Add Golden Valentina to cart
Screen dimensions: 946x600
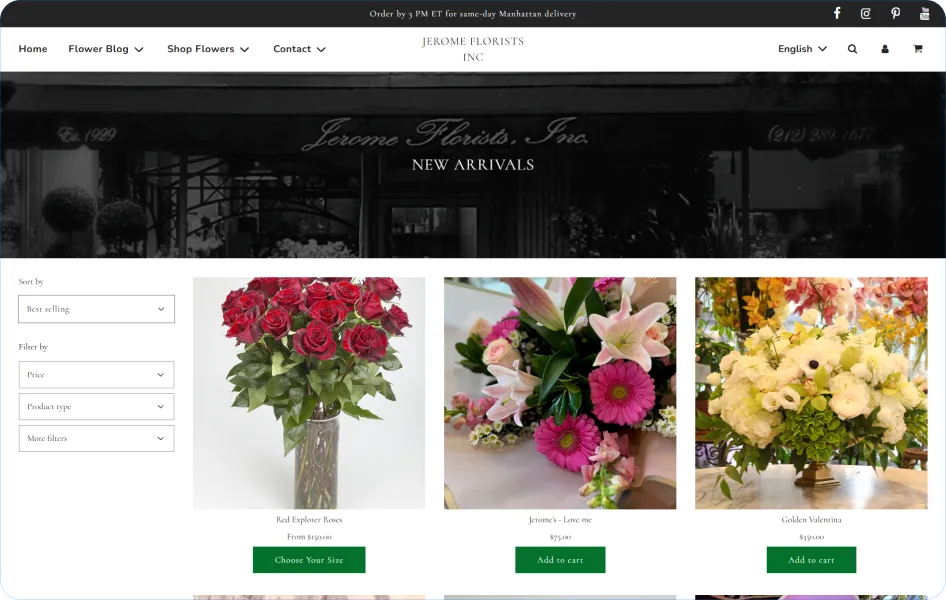[811, 560]
